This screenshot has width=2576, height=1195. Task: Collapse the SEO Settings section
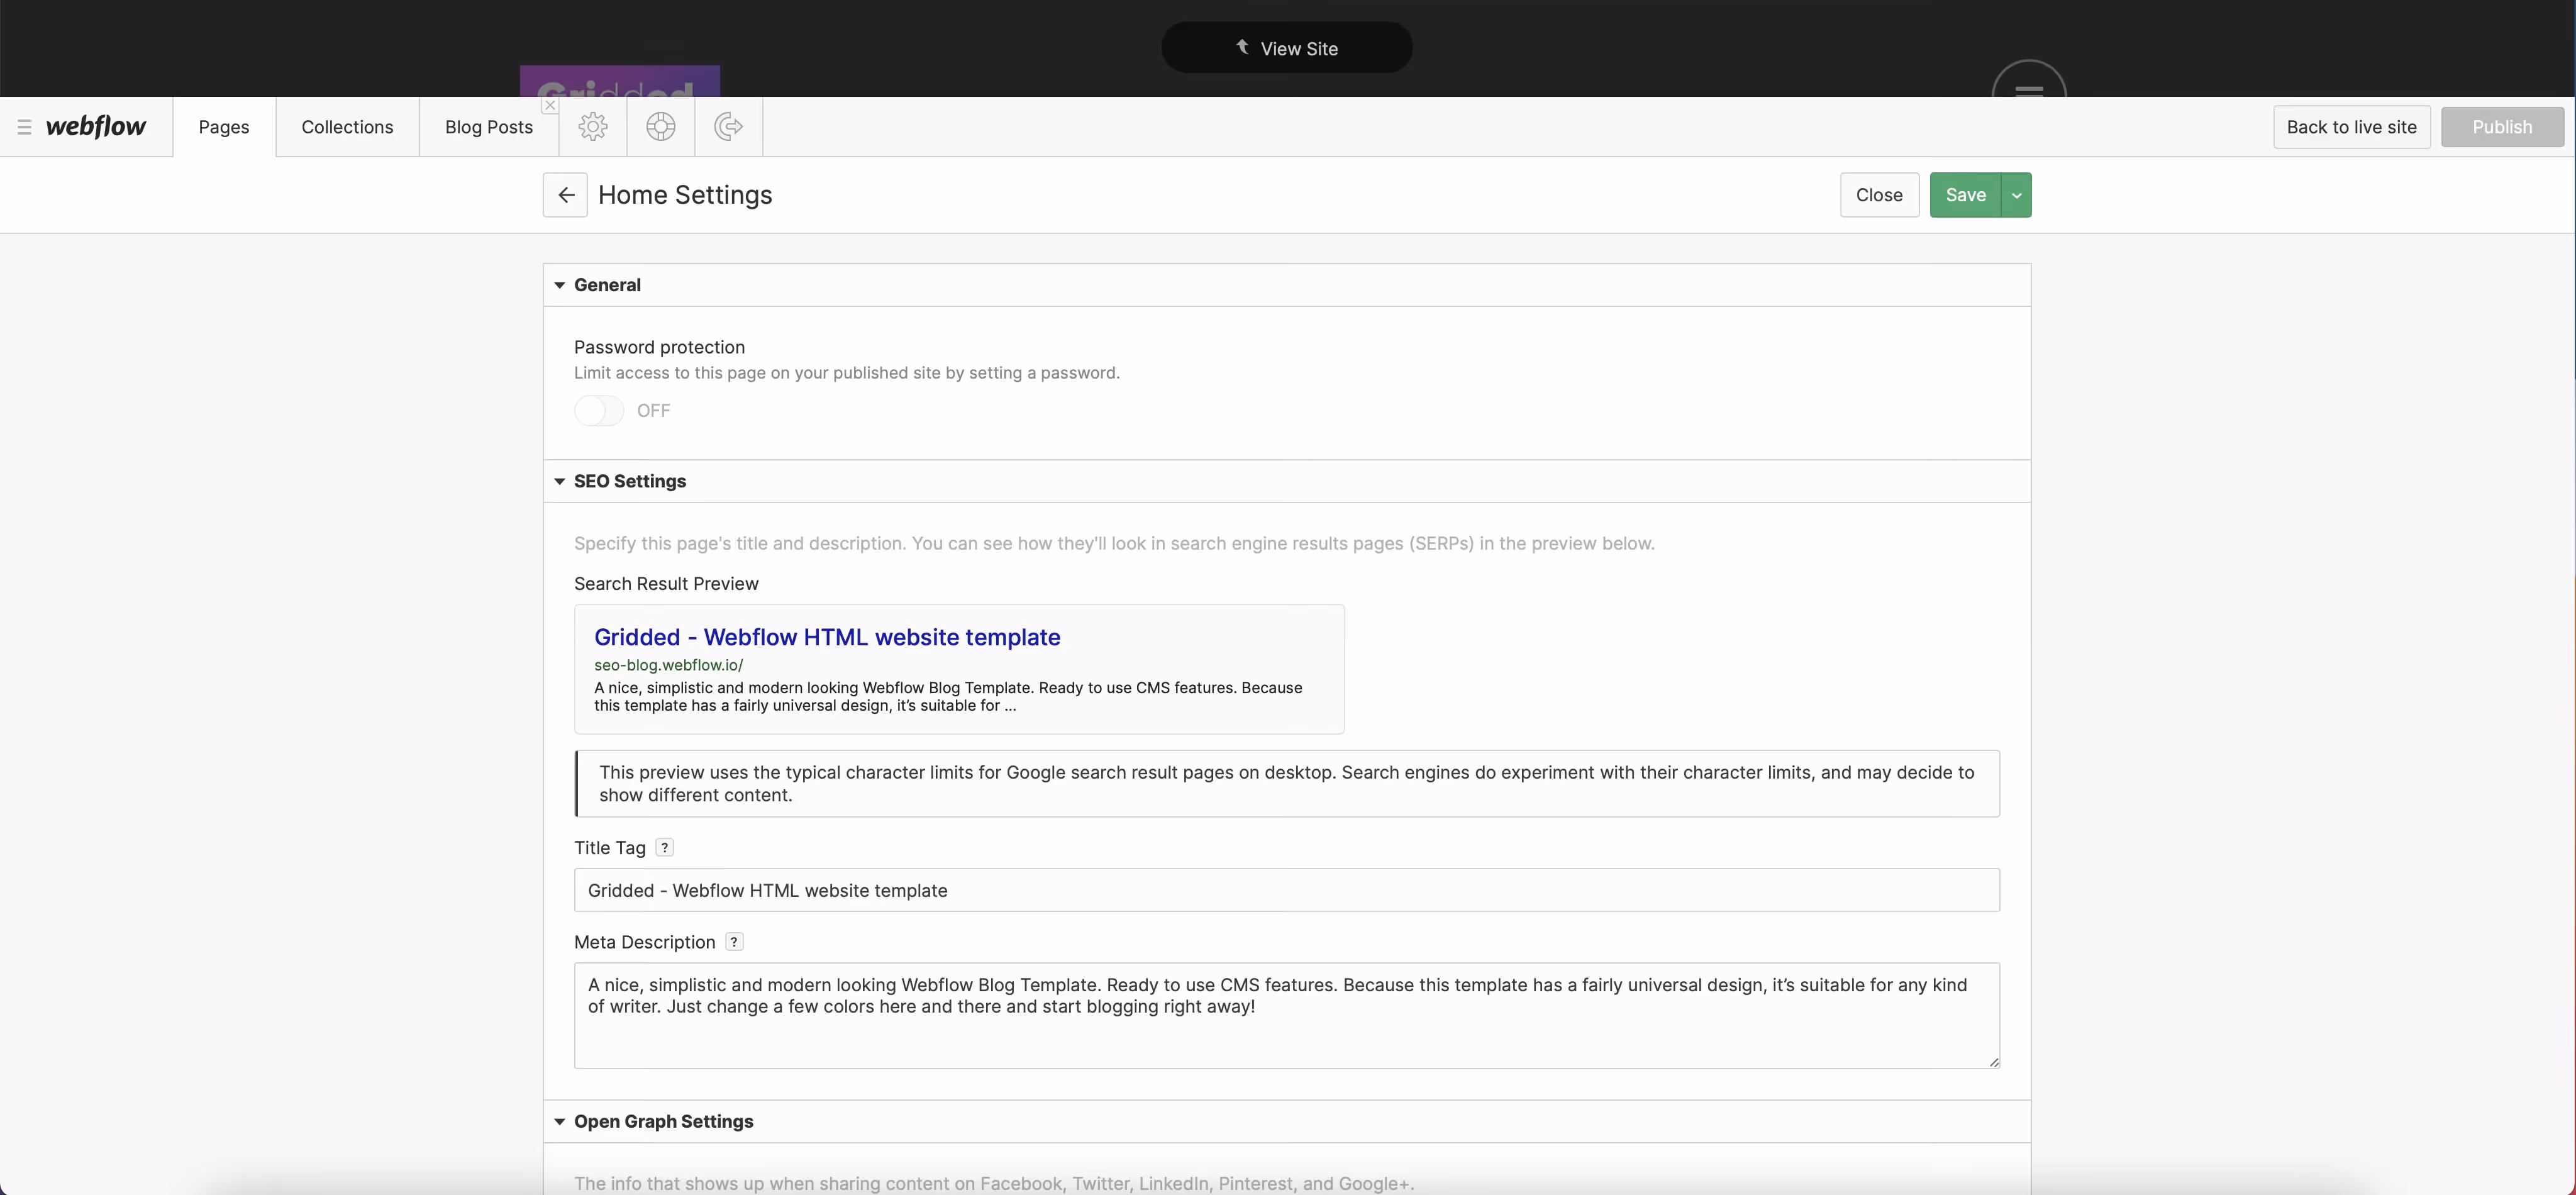[559, 481]
